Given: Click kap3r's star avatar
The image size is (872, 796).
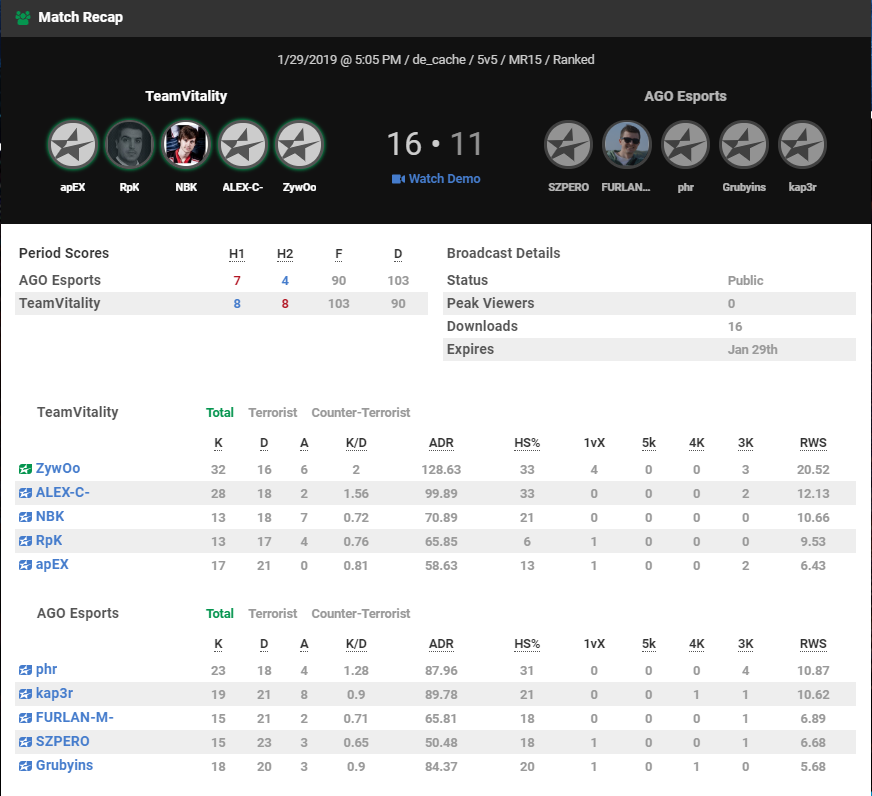Looking at the screenshot, I should pyautogui.click(x=802, y=145).
